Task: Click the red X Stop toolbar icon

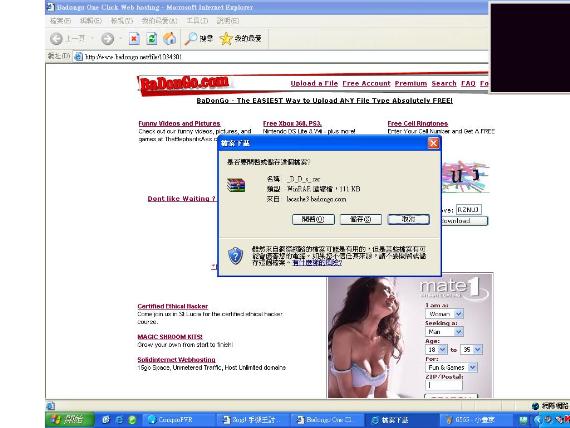Action: 134,39
